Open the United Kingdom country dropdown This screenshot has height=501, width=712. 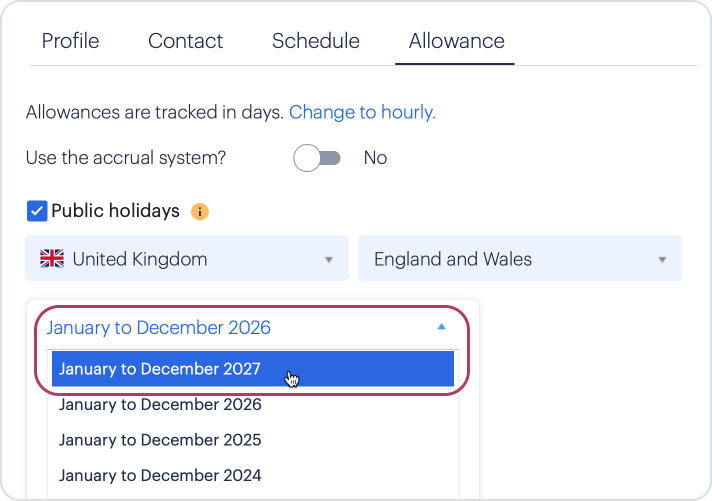186,259
